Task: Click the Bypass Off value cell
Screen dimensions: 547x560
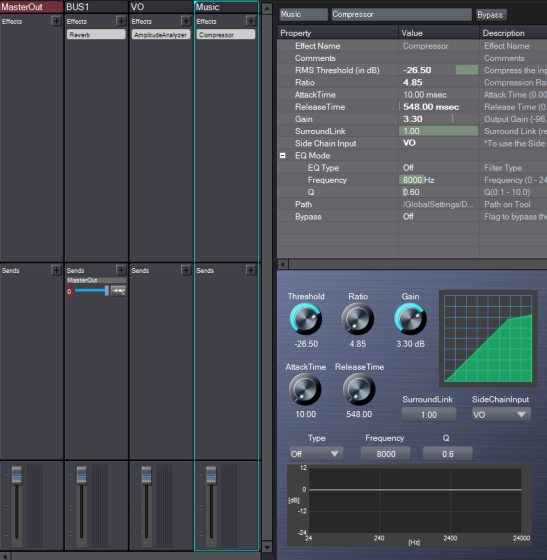Action: (438, 216)
